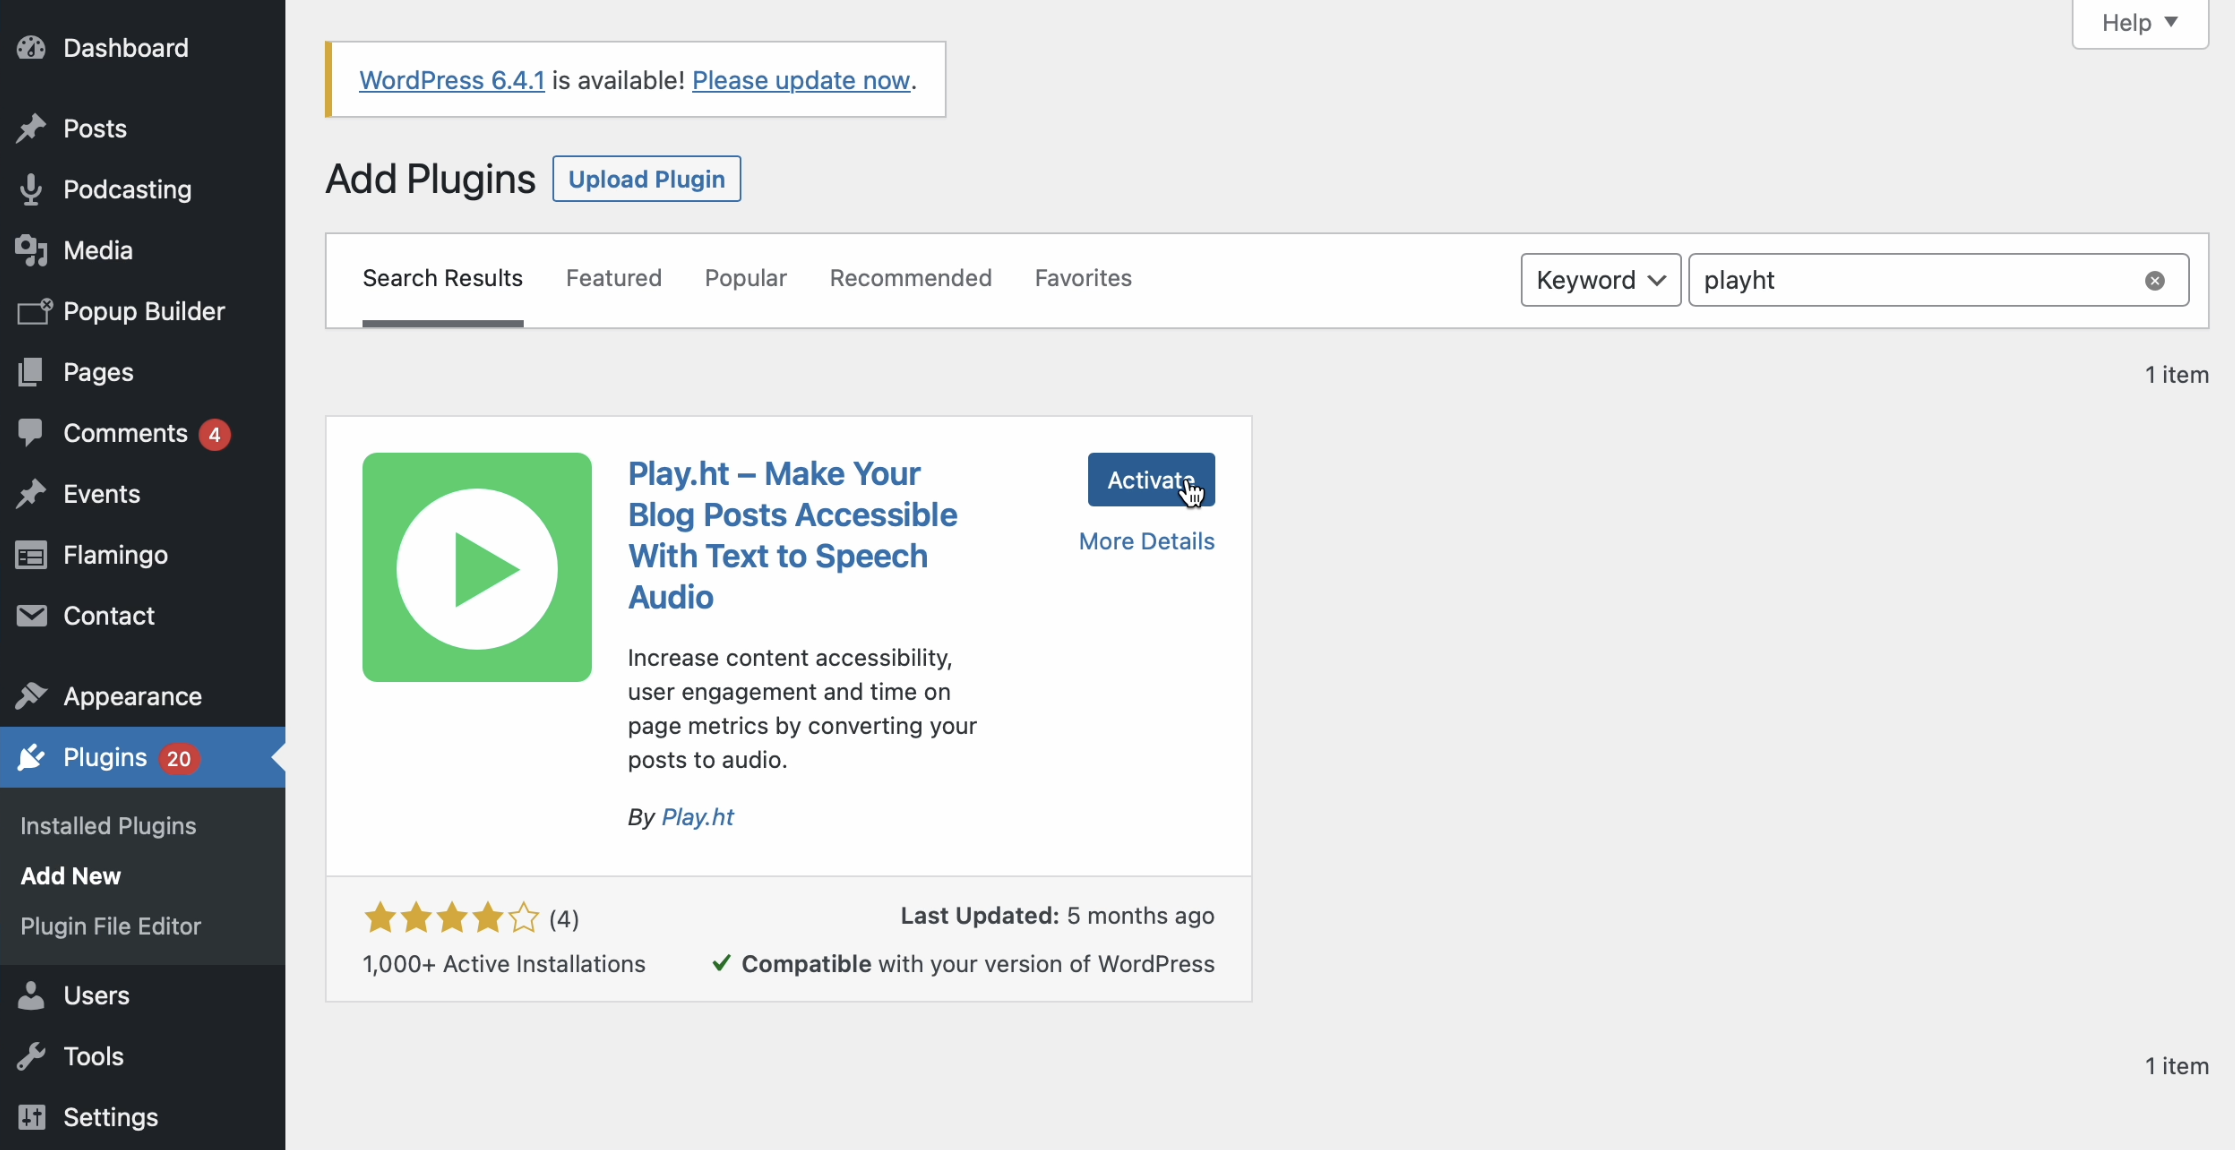The width and height of the screenshot is (2235, 1150).
Task: Click the Pages document icon
Action: click(x=31, y=372)
